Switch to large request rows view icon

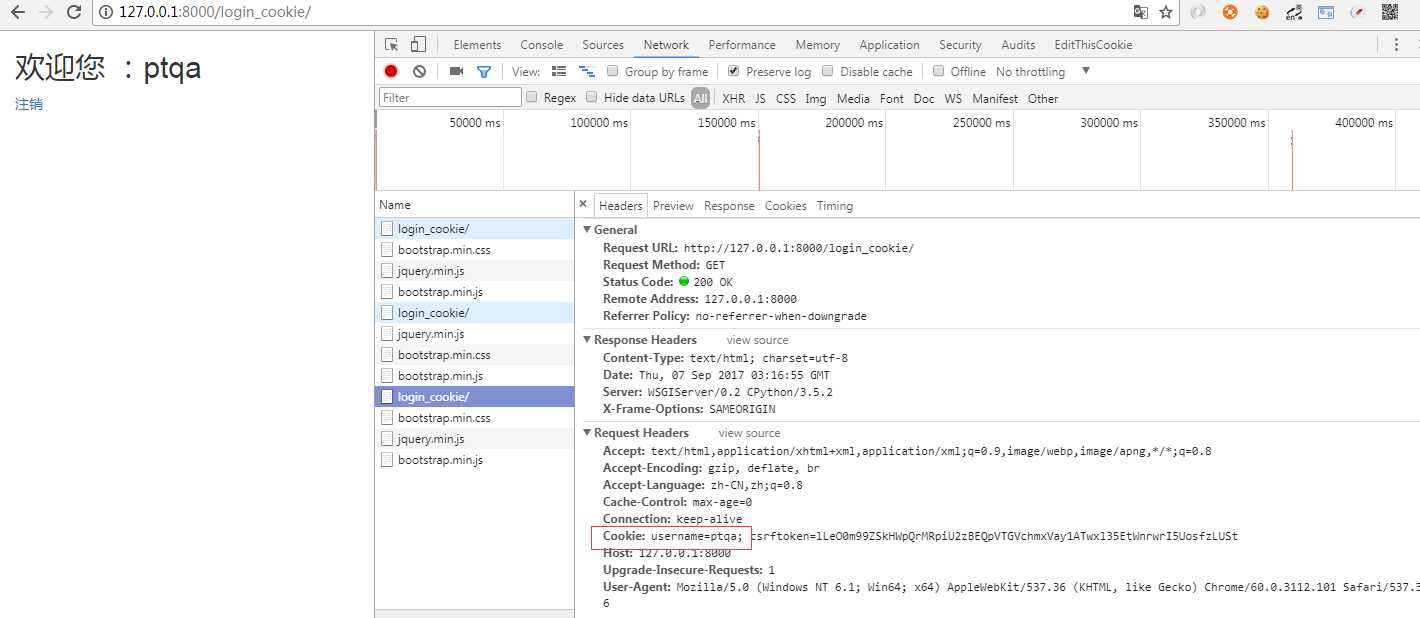pos(559,71)
